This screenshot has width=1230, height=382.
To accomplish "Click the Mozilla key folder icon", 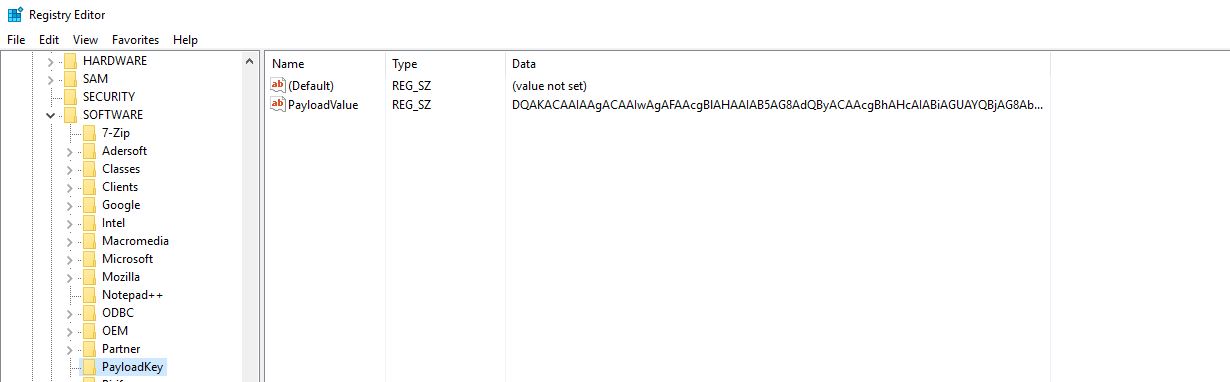I will (x=89, y=277).
